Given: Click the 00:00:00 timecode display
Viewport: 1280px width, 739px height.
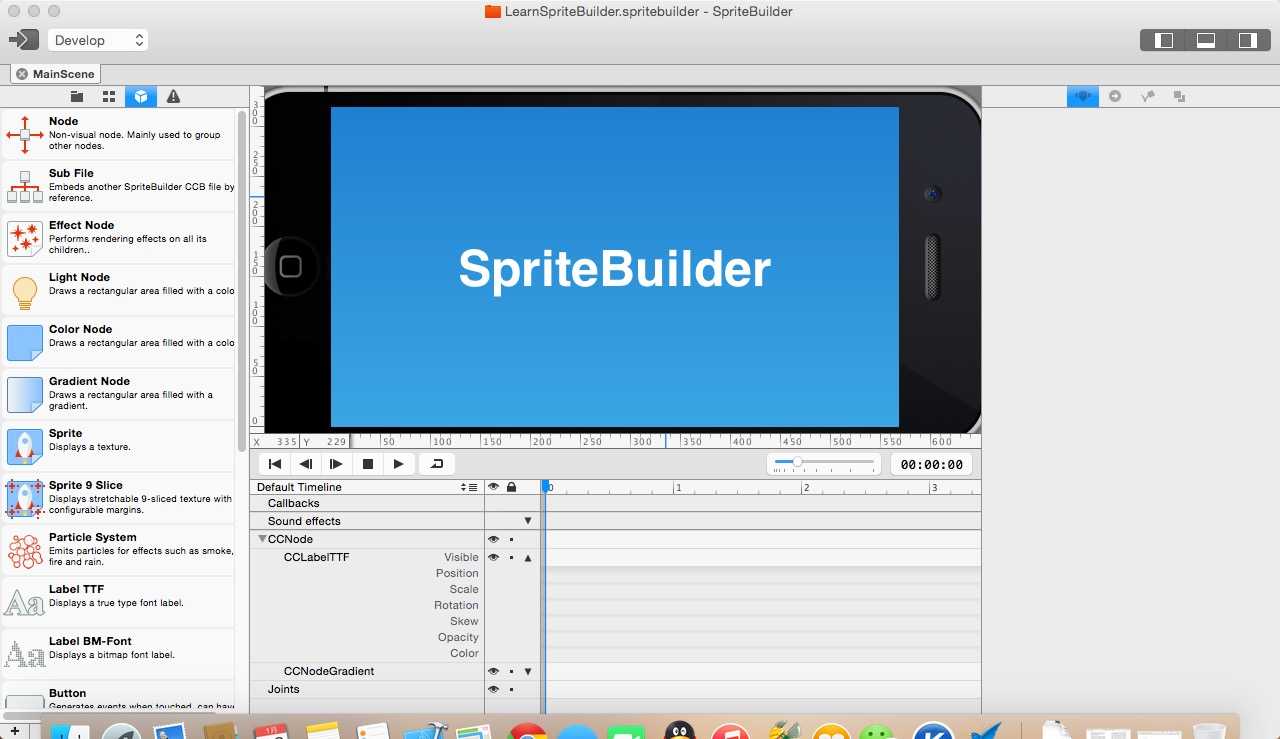Looking at the screenshot, I should coord(931,464).
